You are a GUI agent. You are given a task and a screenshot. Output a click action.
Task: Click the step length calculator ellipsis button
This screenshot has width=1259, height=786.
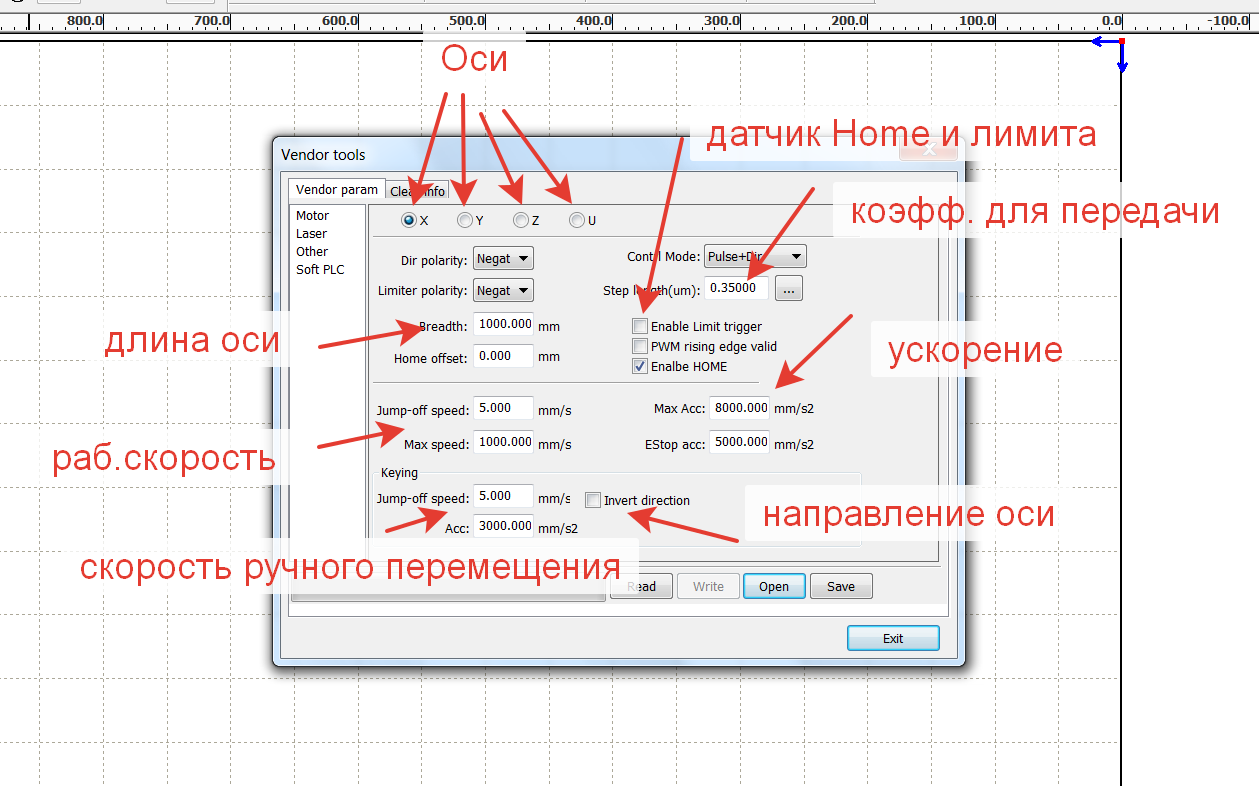click(x=789, y=289)
